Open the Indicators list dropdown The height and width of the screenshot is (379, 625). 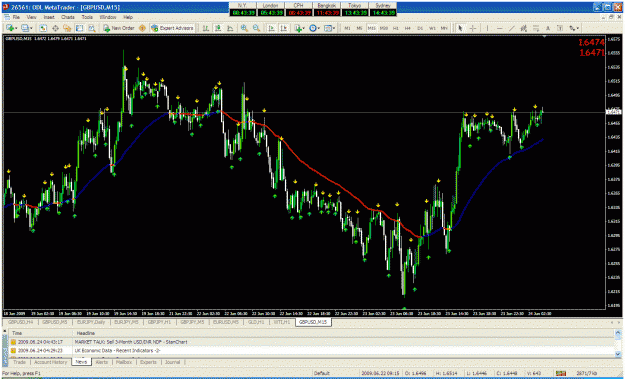click(299, 28)
